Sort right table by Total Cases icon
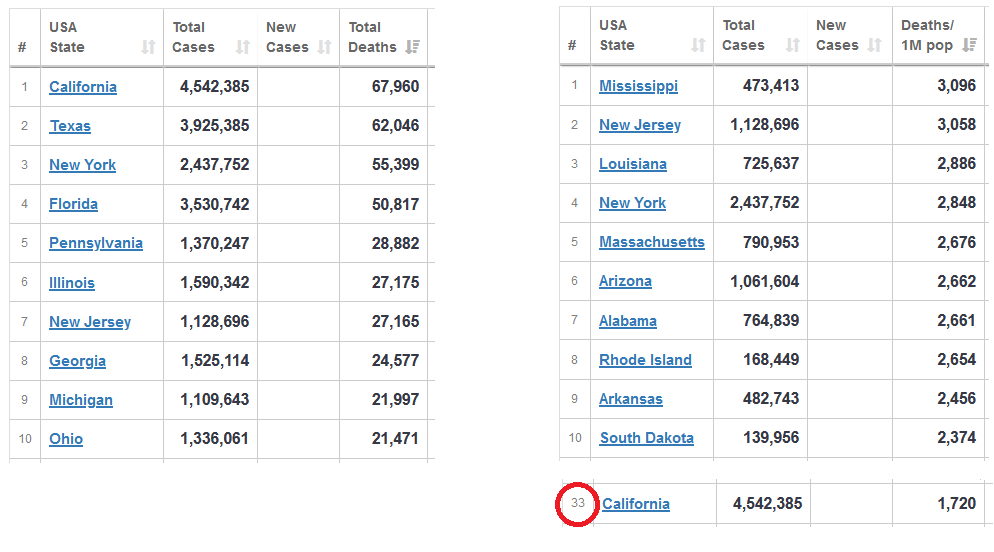The height and width of the screenshot is (552, 994). tap(792, 45)
